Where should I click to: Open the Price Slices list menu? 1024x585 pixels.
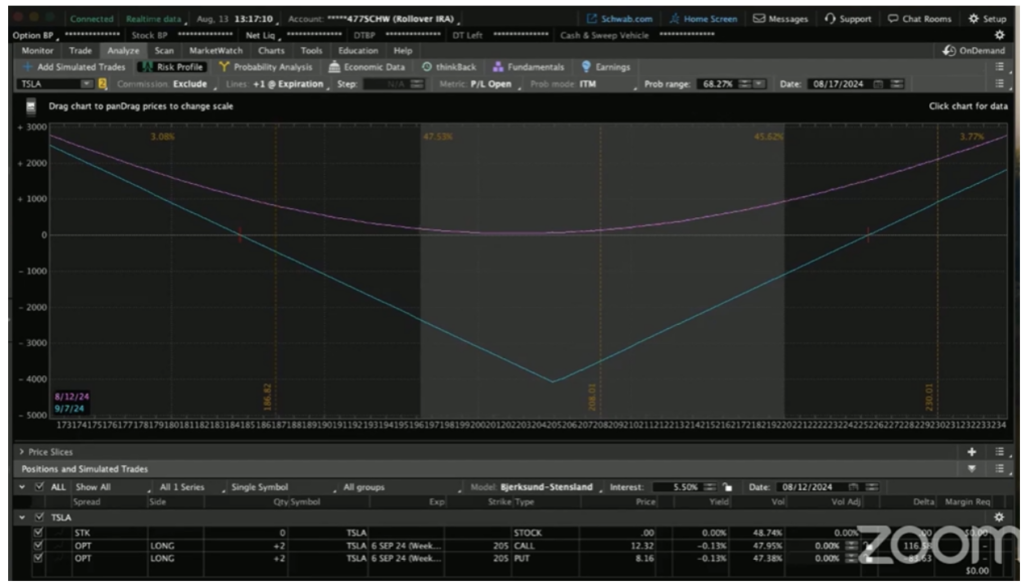click(x=999, y=452)
